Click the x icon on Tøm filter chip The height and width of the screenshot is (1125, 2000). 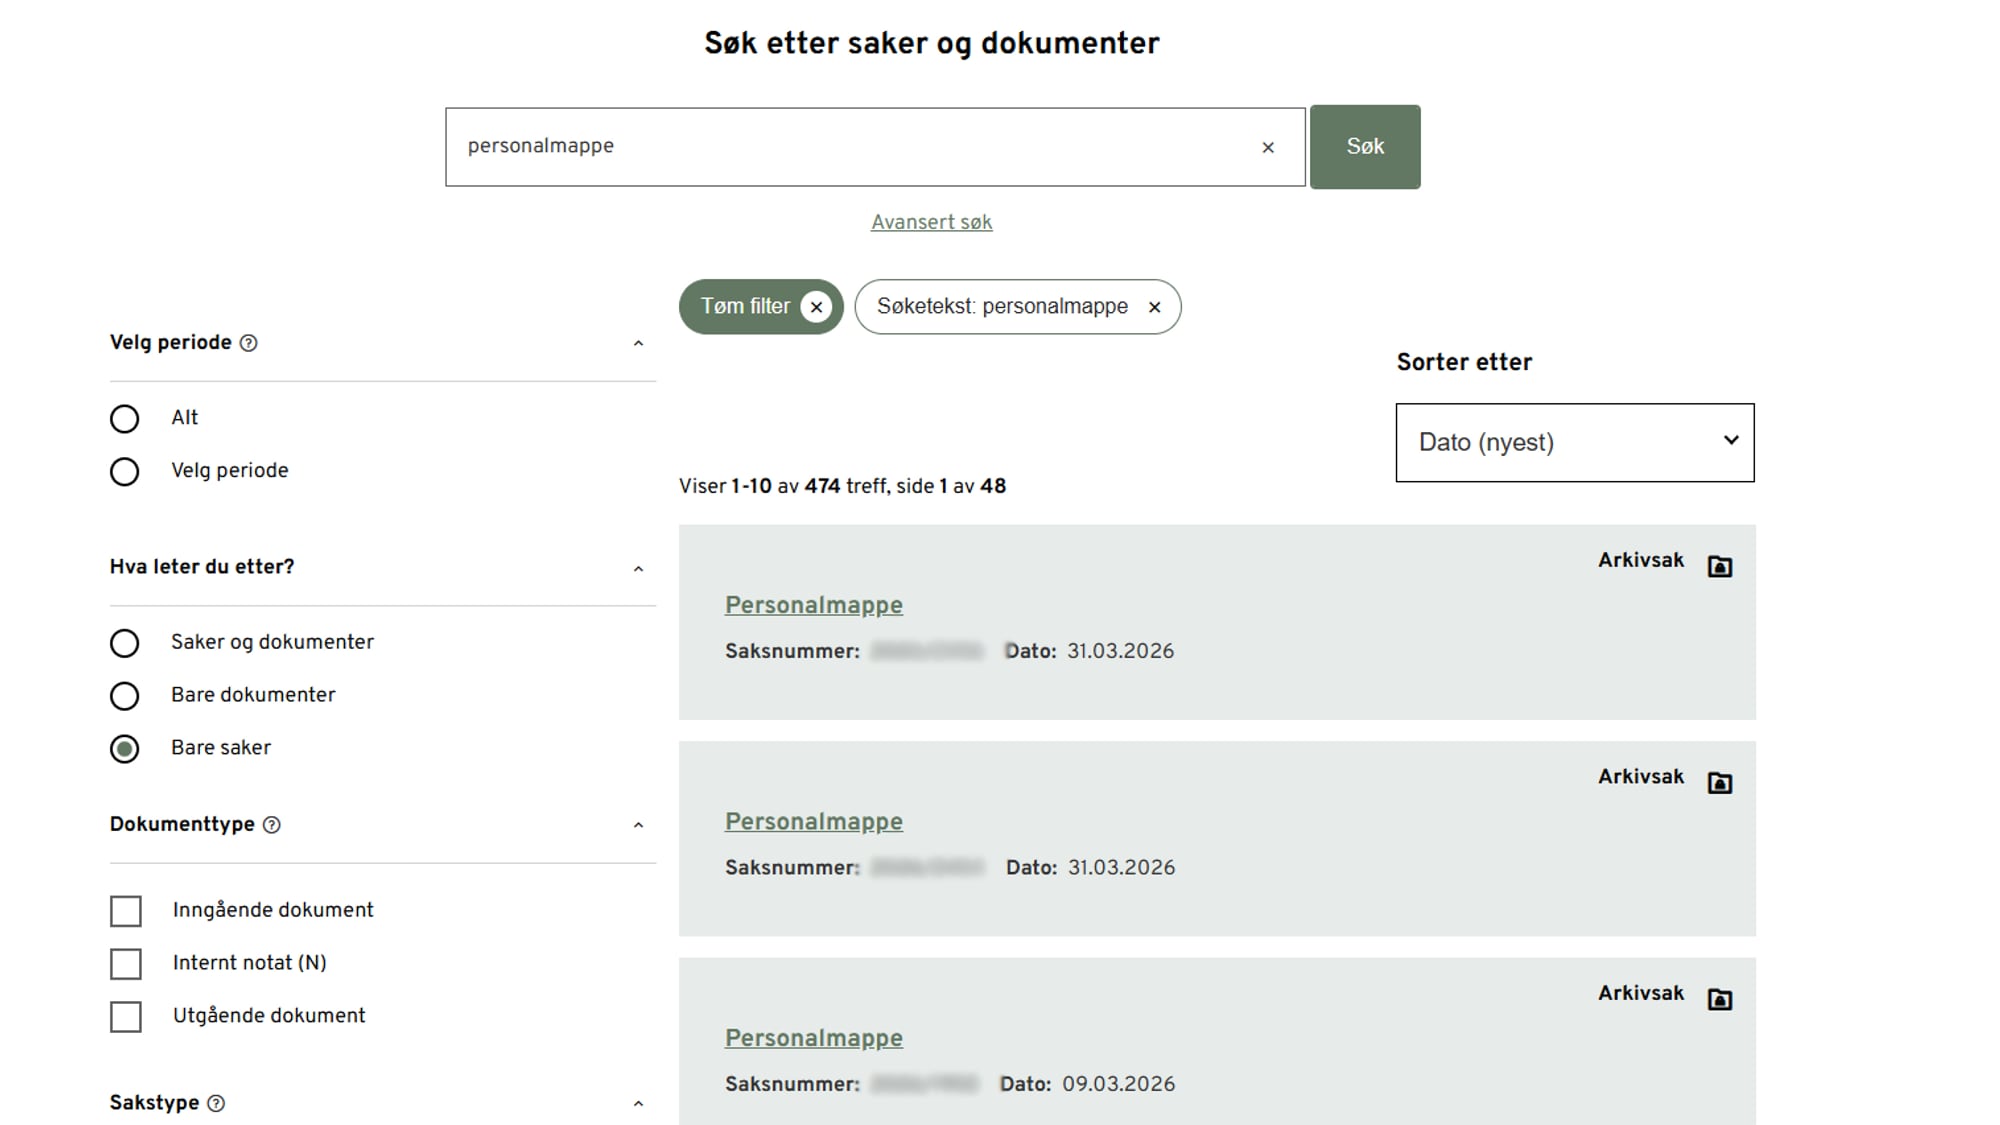(x=816, y=307)
